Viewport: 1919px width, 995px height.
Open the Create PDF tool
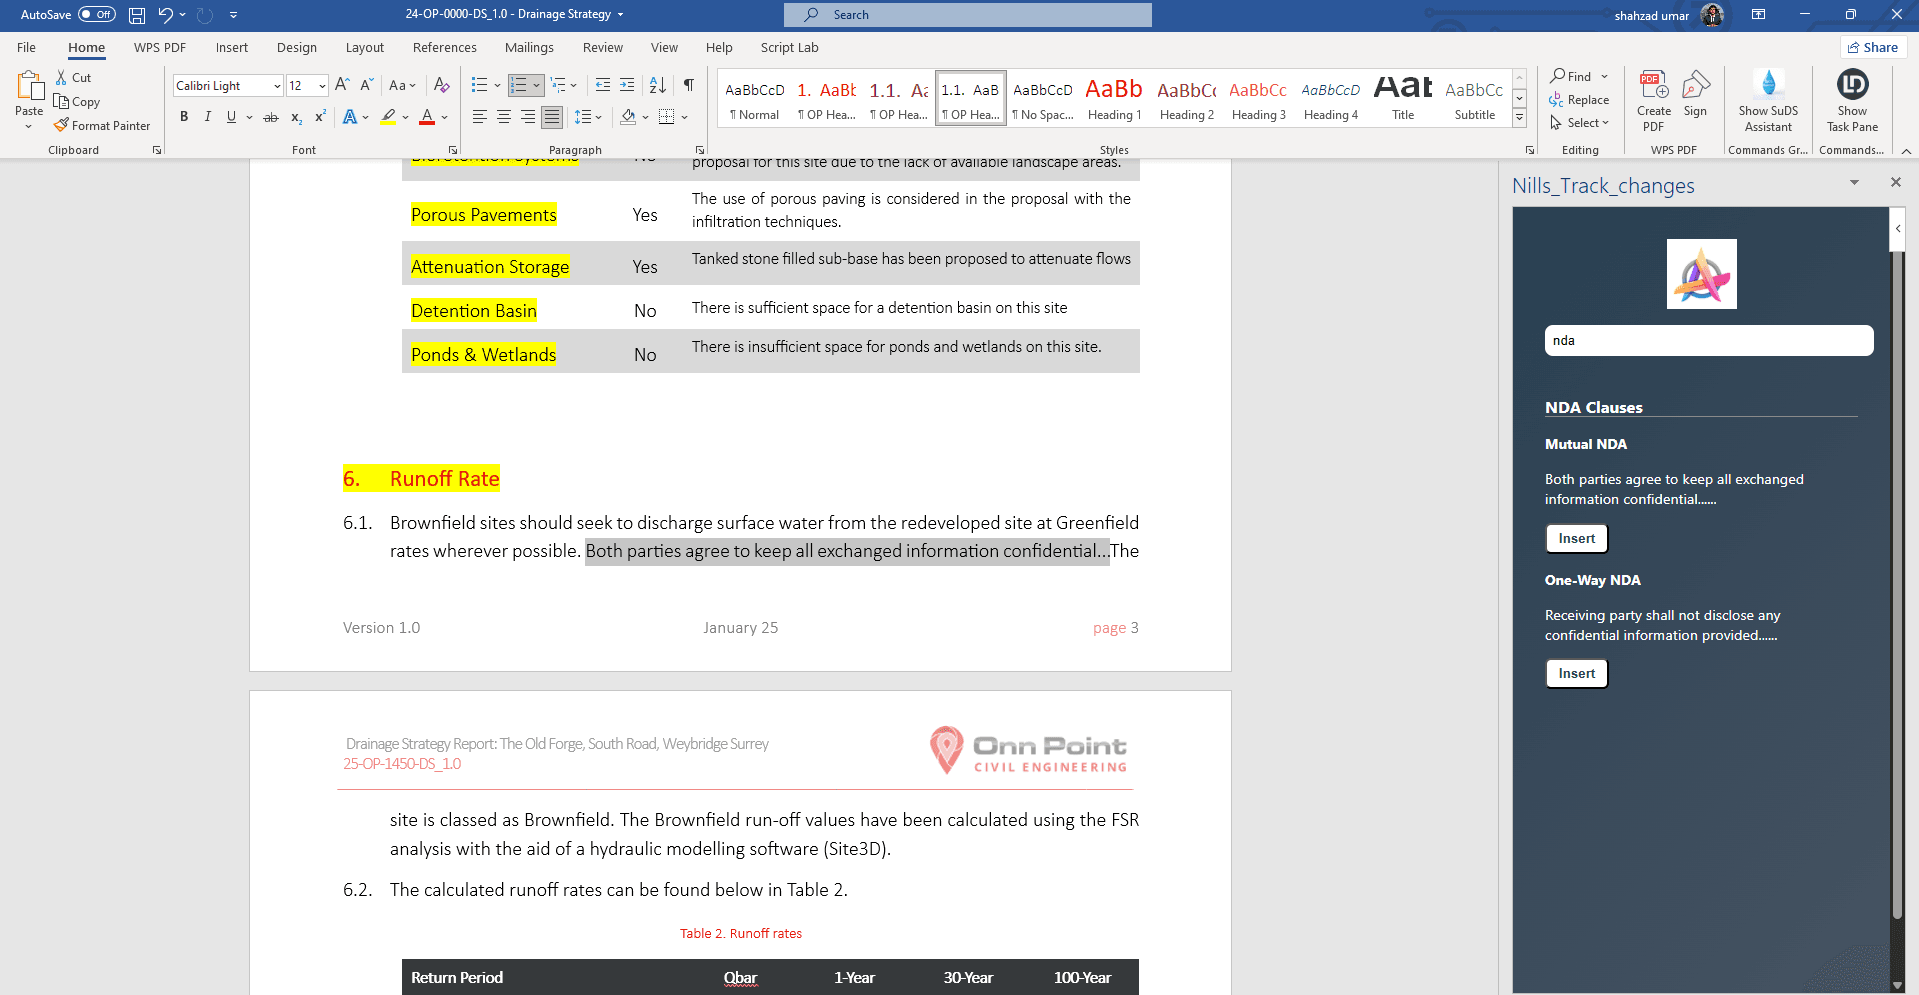pyautogui.click(x=1654, y=101)
